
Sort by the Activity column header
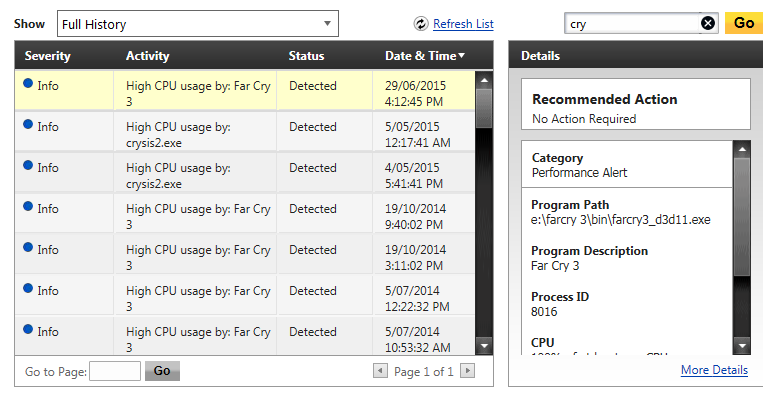147,56
